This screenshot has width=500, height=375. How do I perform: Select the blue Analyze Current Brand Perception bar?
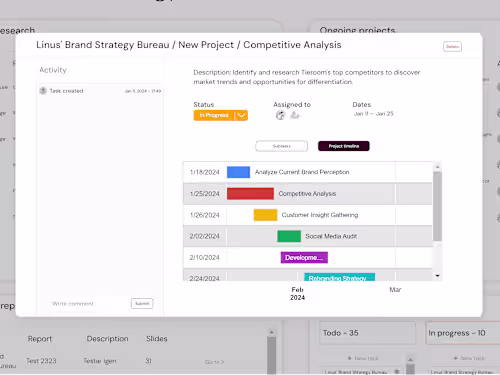click(238, 172)
